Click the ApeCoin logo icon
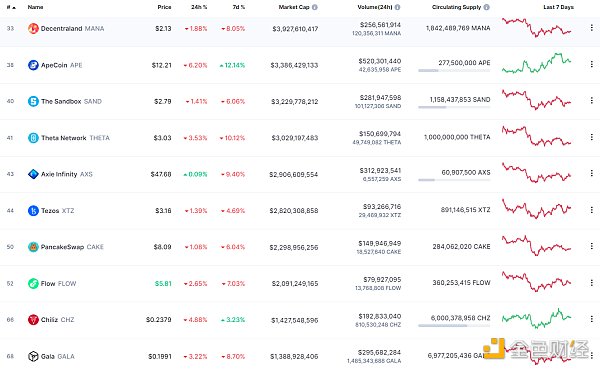This screenshot has width=600, height=370. (x=33, y=65)
